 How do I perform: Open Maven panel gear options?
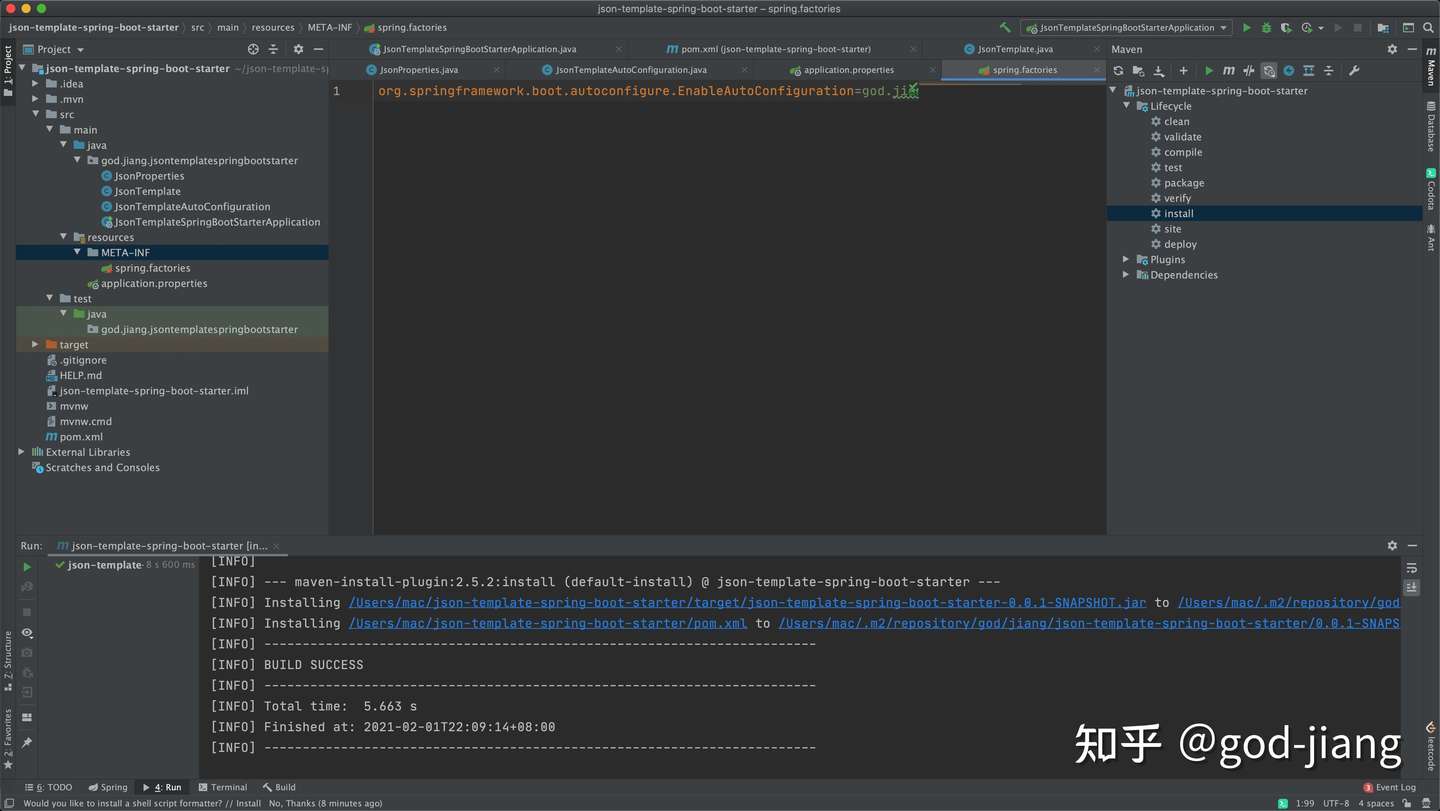1392,49
